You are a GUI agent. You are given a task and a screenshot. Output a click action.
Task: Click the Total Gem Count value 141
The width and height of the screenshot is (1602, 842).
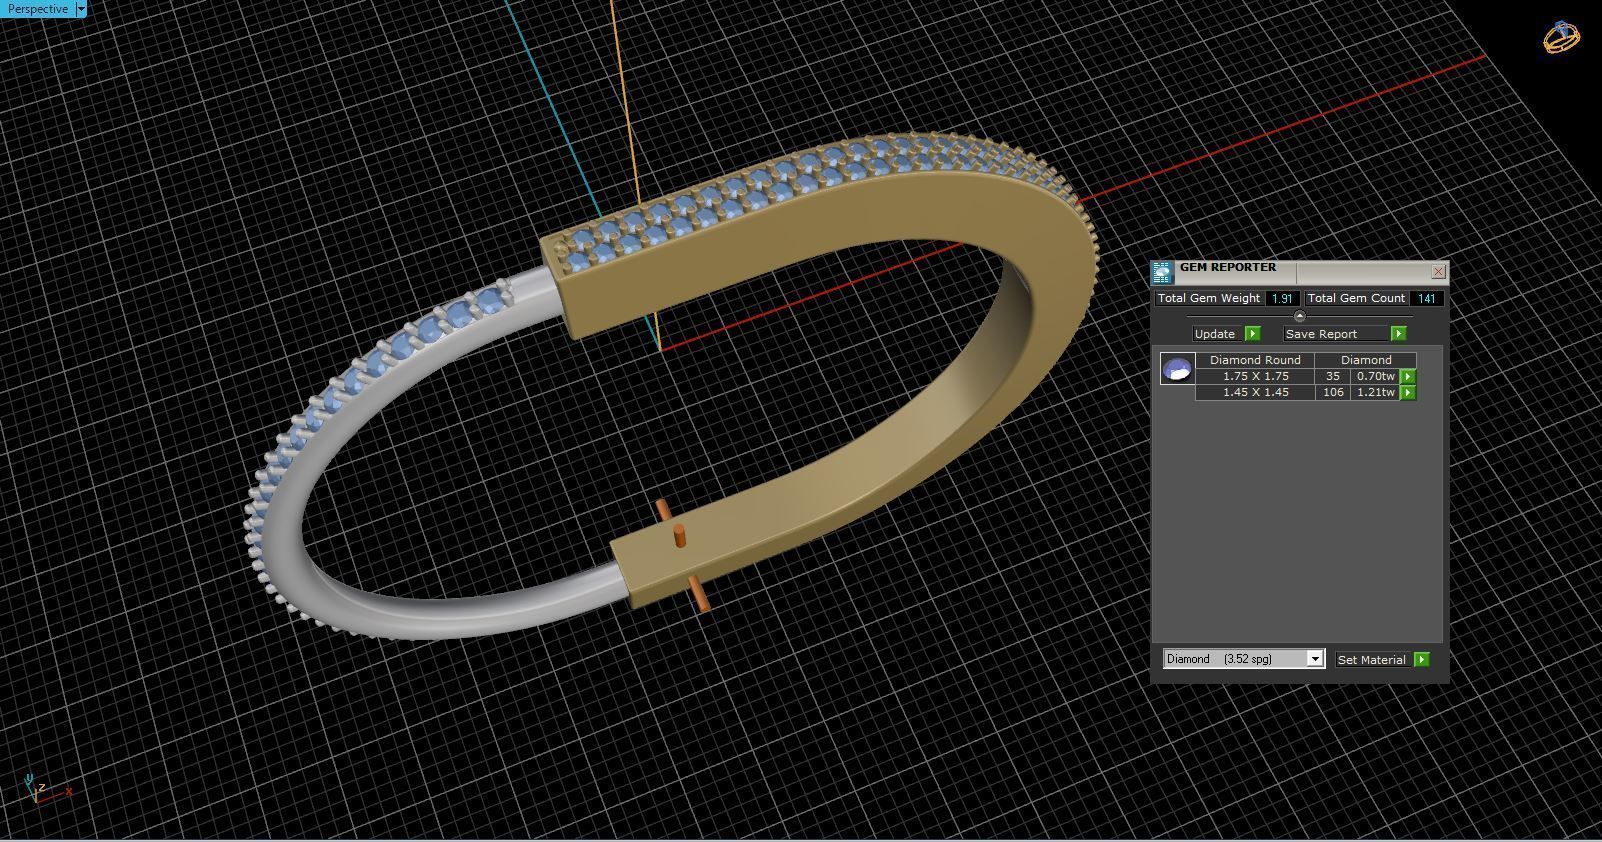[1427, 298]
